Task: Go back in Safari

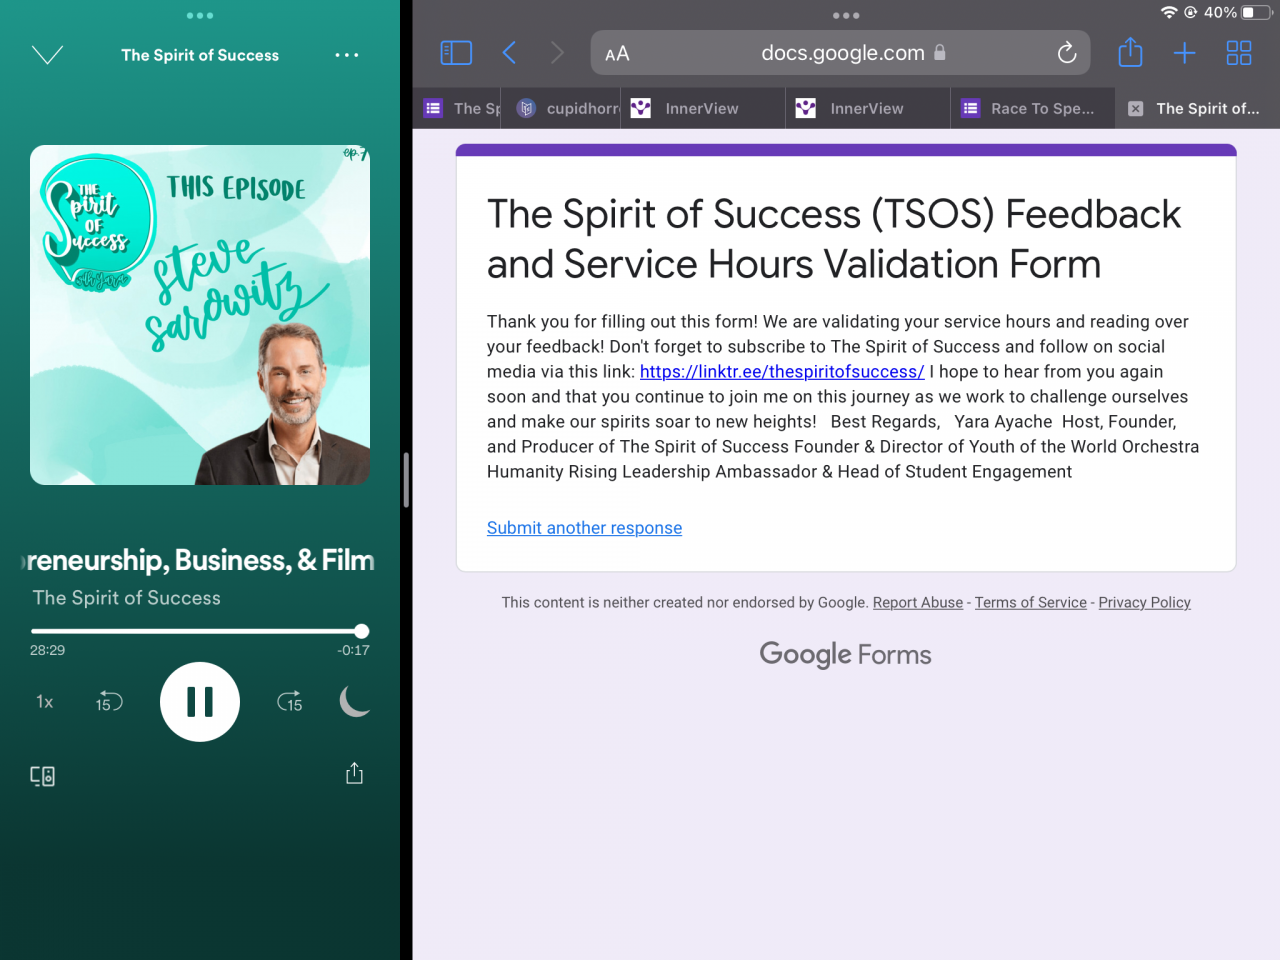Action: (509, 53)
